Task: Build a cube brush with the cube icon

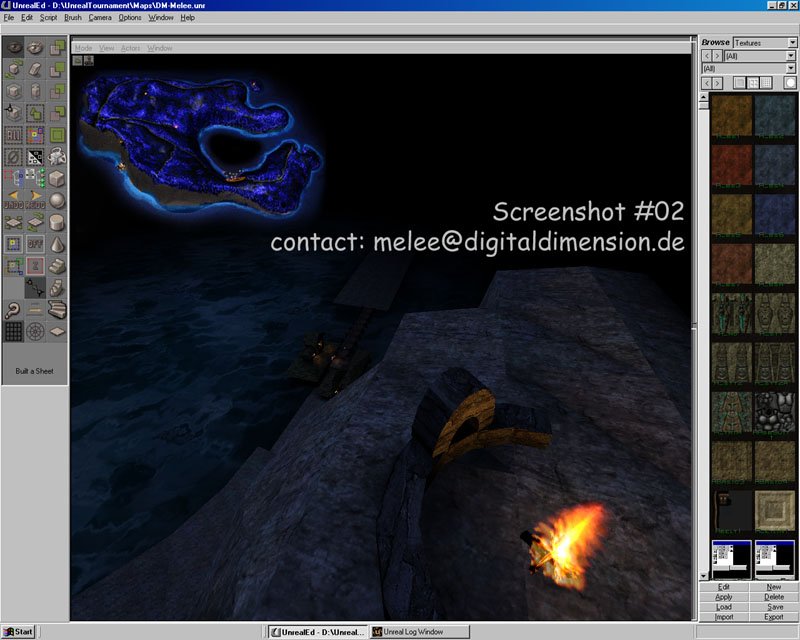Action: [57, 179]
